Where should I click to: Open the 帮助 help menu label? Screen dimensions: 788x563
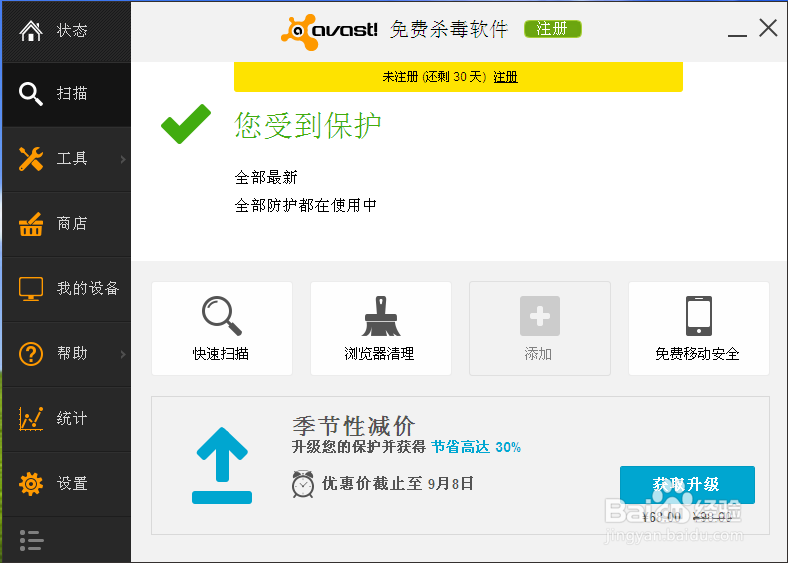pyautogui.click(x=72, y=353)
